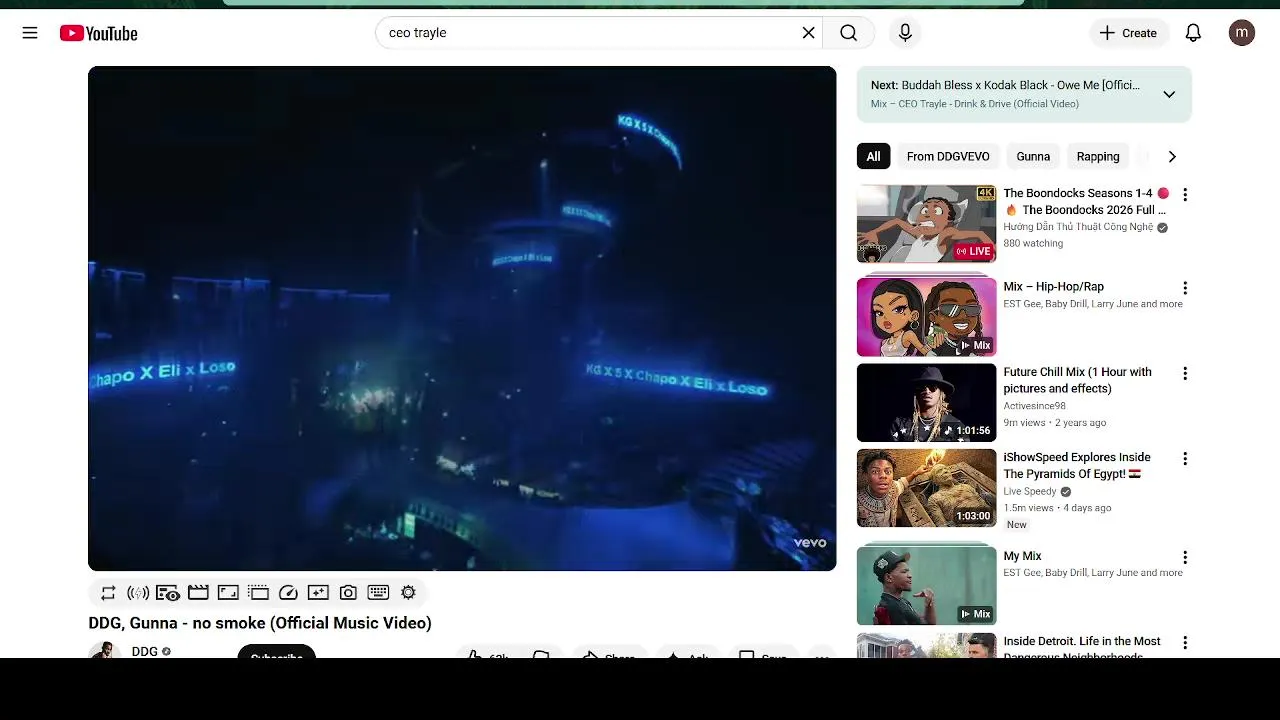Open options for Inside Detroit video
The width and height of the screenshot is (1280, 720).
coord(1185,643)
